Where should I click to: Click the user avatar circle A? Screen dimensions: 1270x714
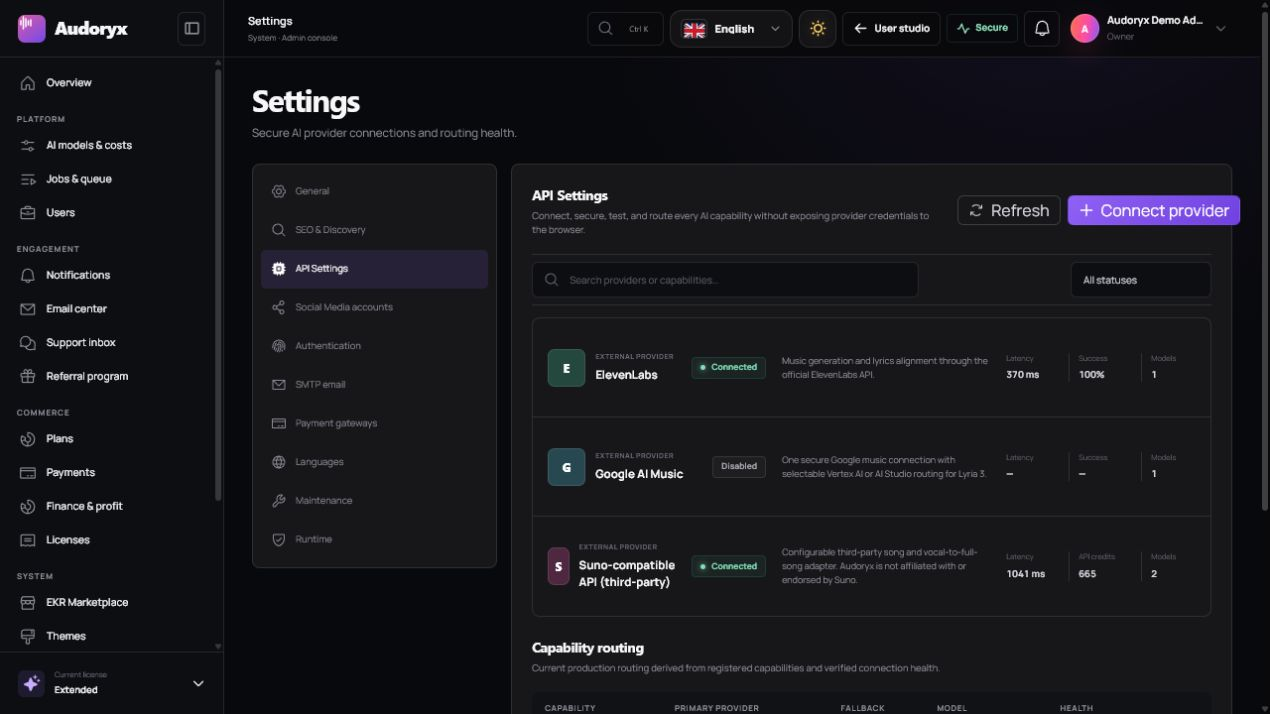click(1085, 28)
